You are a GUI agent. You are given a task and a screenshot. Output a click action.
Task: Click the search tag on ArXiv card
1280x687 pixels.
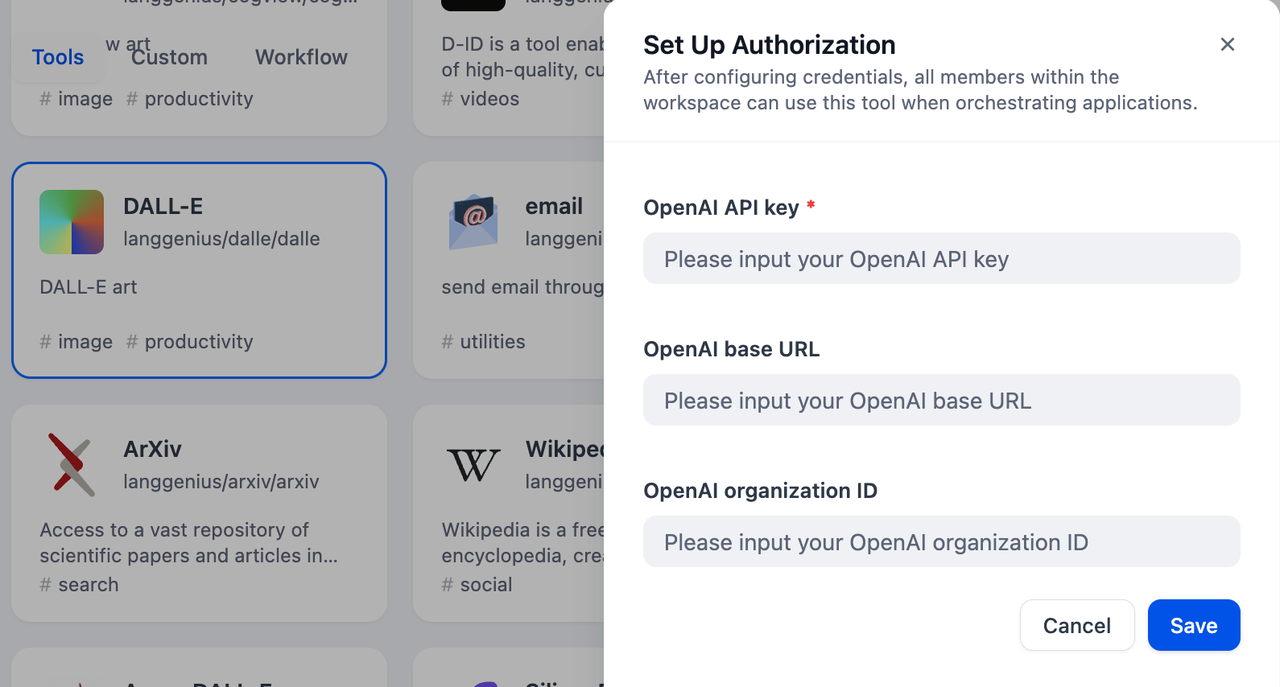80,585
